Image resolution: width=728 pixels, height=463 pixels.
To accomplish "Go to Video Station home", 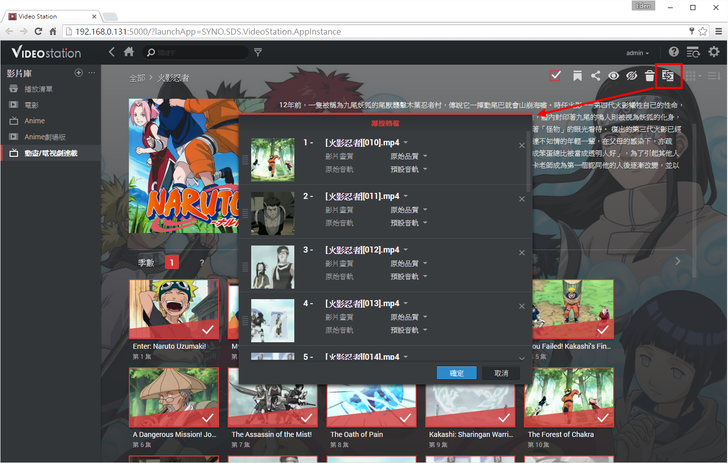I will 129,52.
